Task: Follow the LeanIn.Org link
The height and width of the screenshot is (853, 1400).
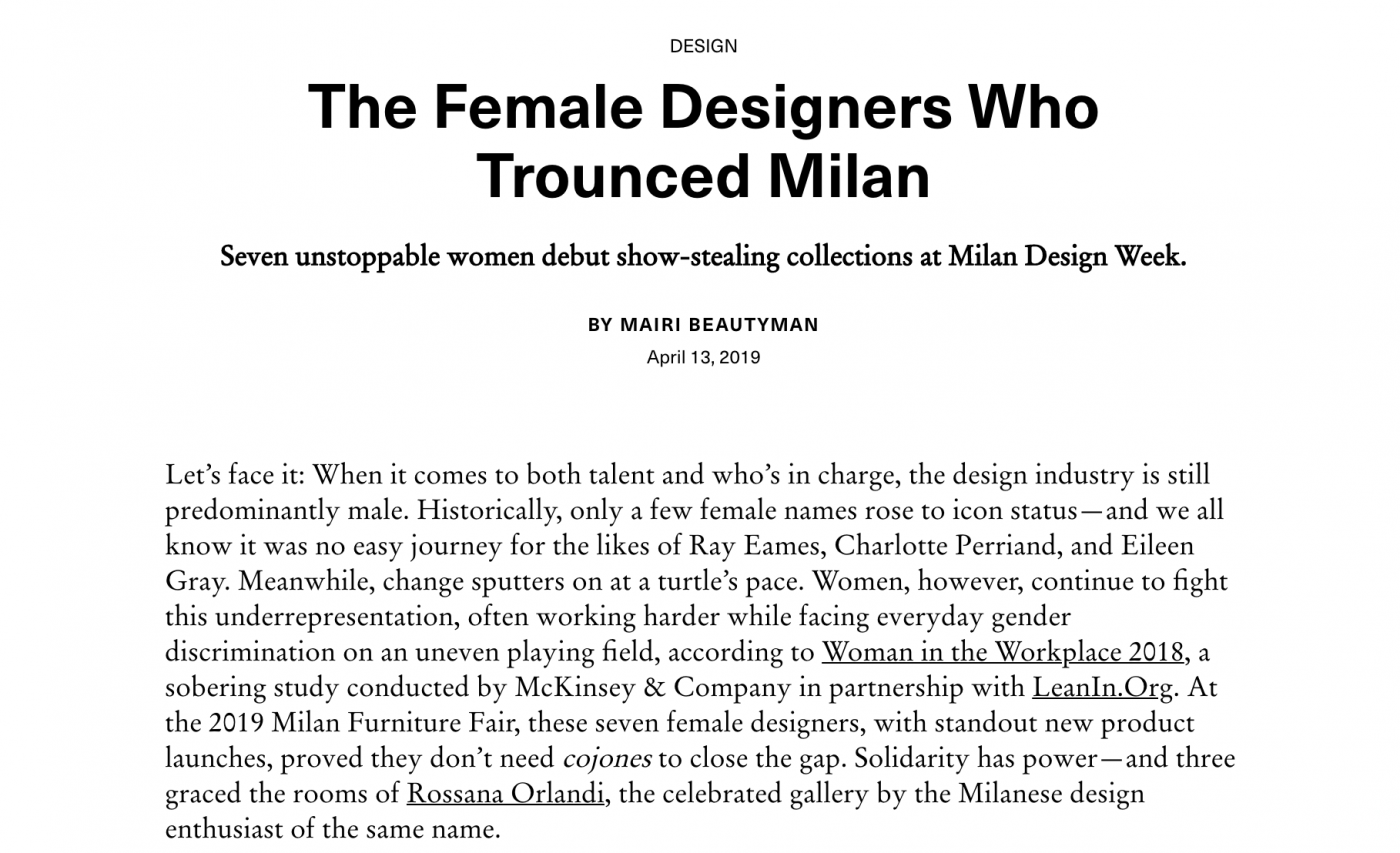Action: pos(1103,689)
